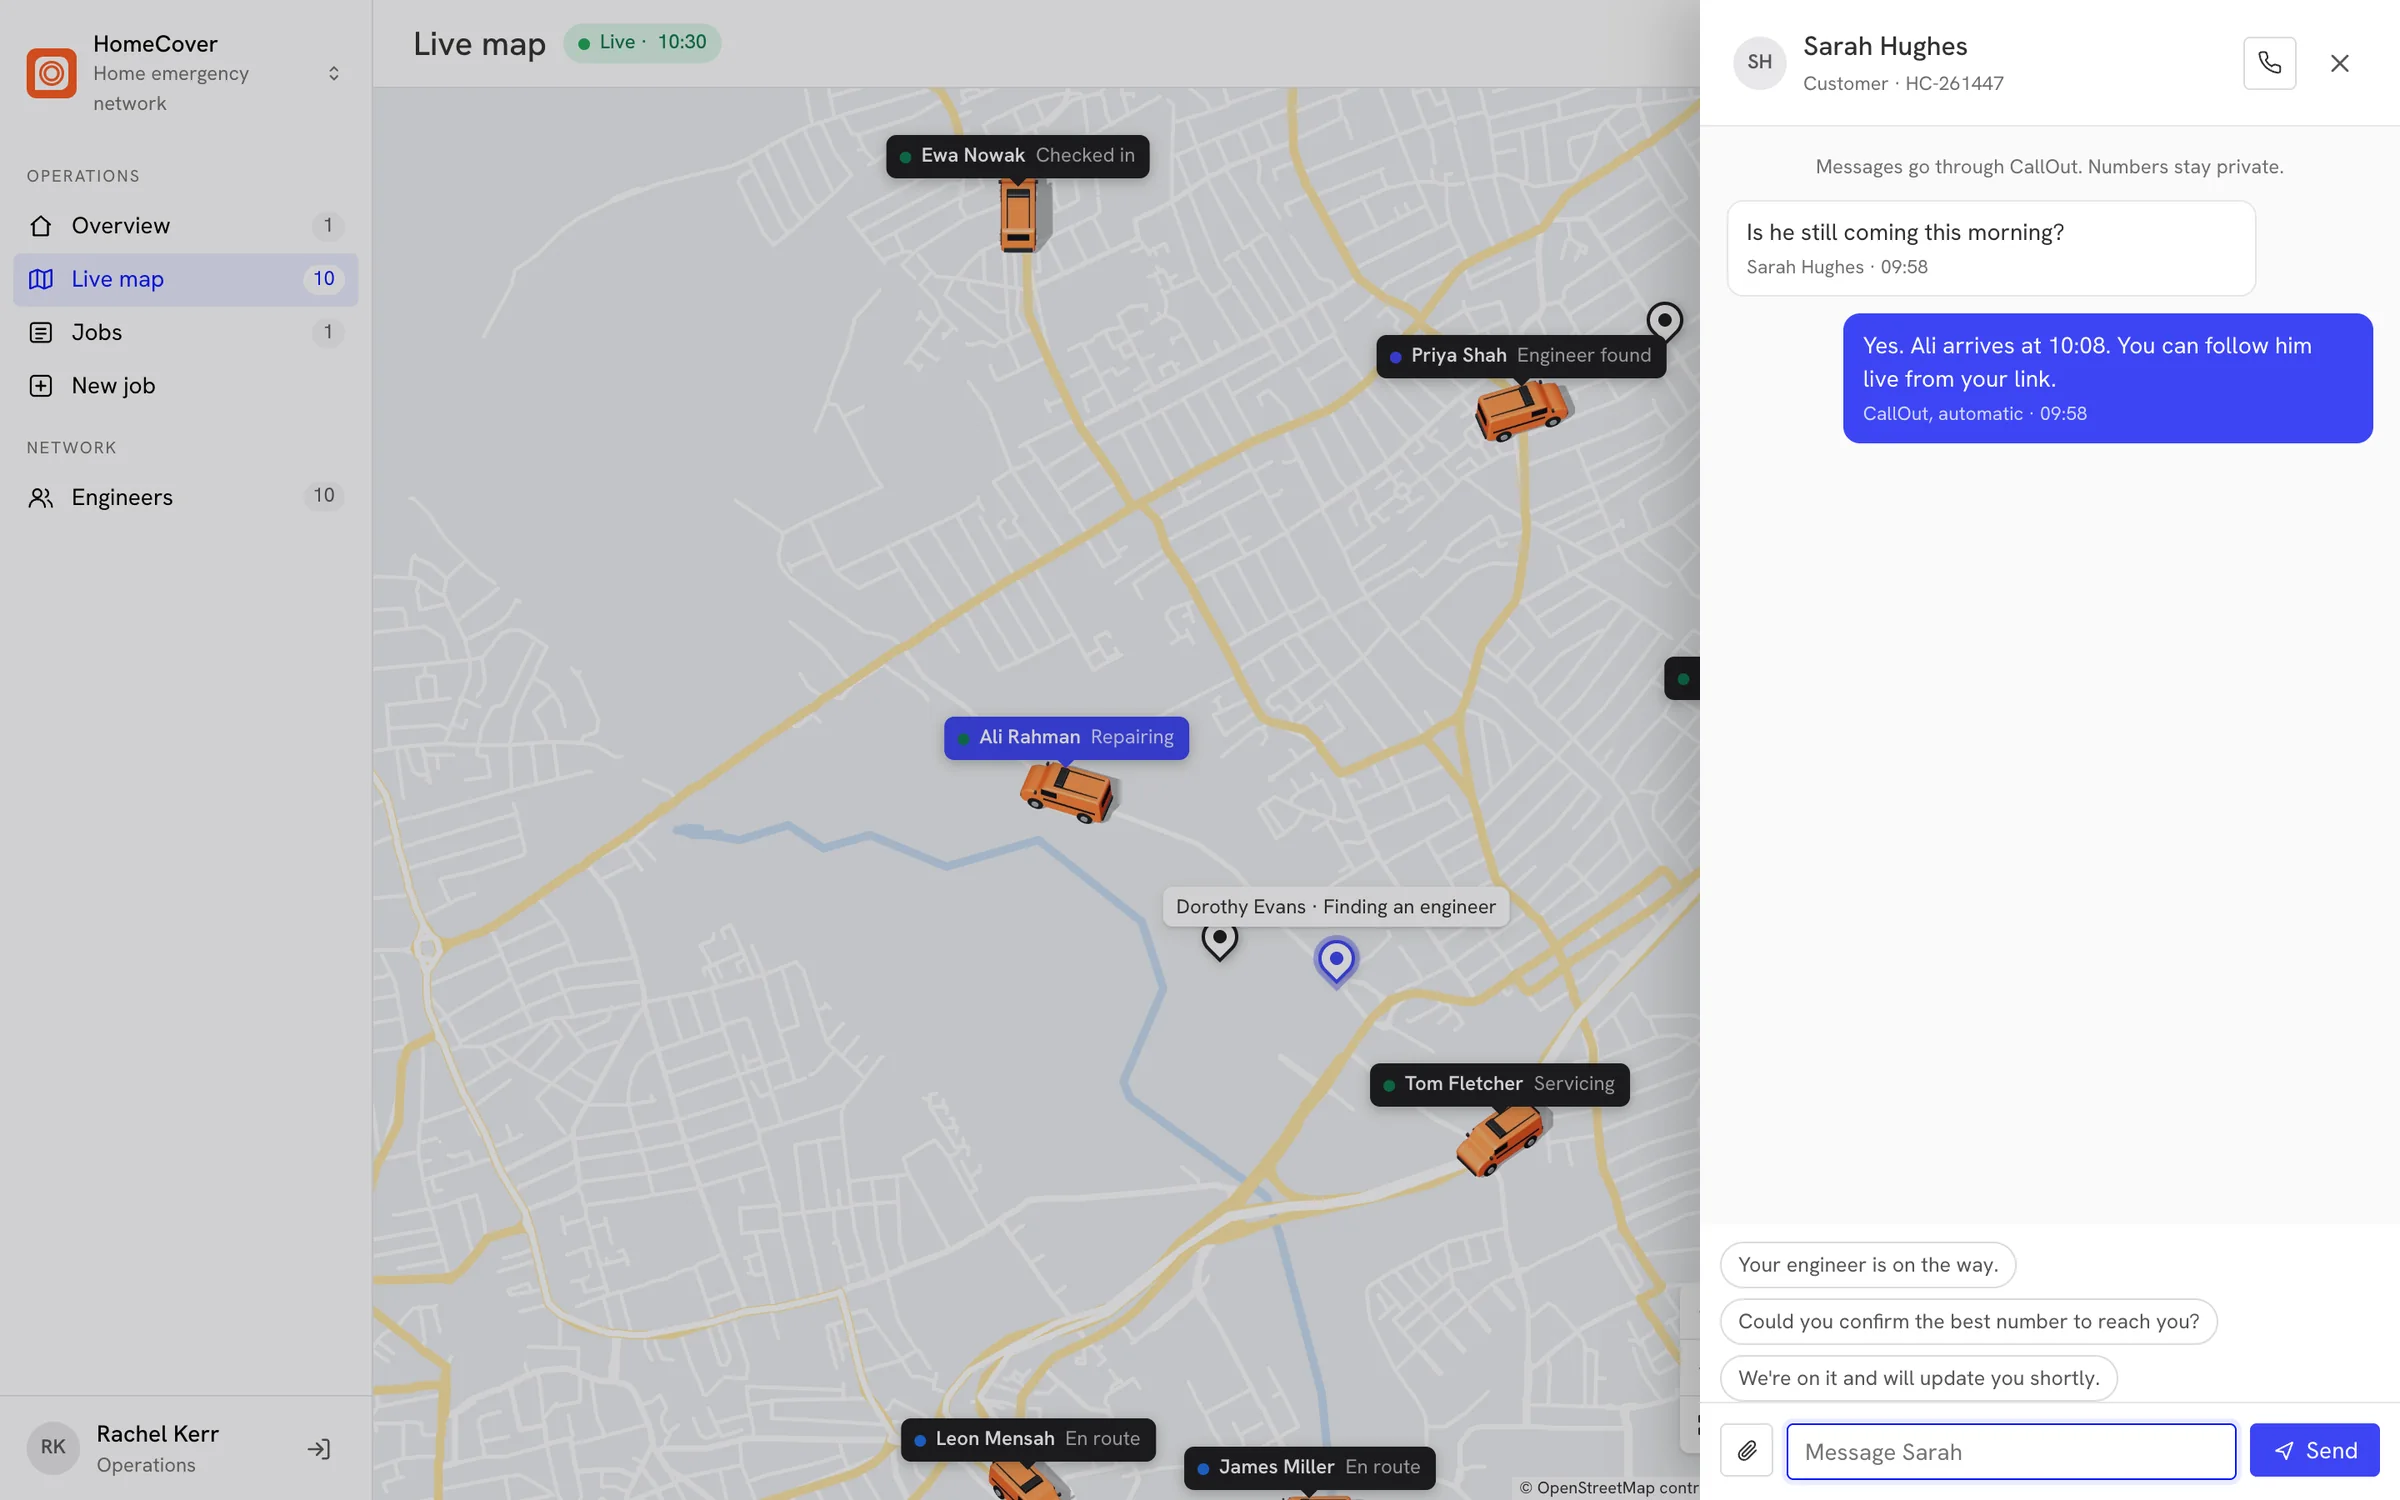Screen dimensions: 2400x1500
Task: Click the Live 10:30 status badge
Action: 642,42
